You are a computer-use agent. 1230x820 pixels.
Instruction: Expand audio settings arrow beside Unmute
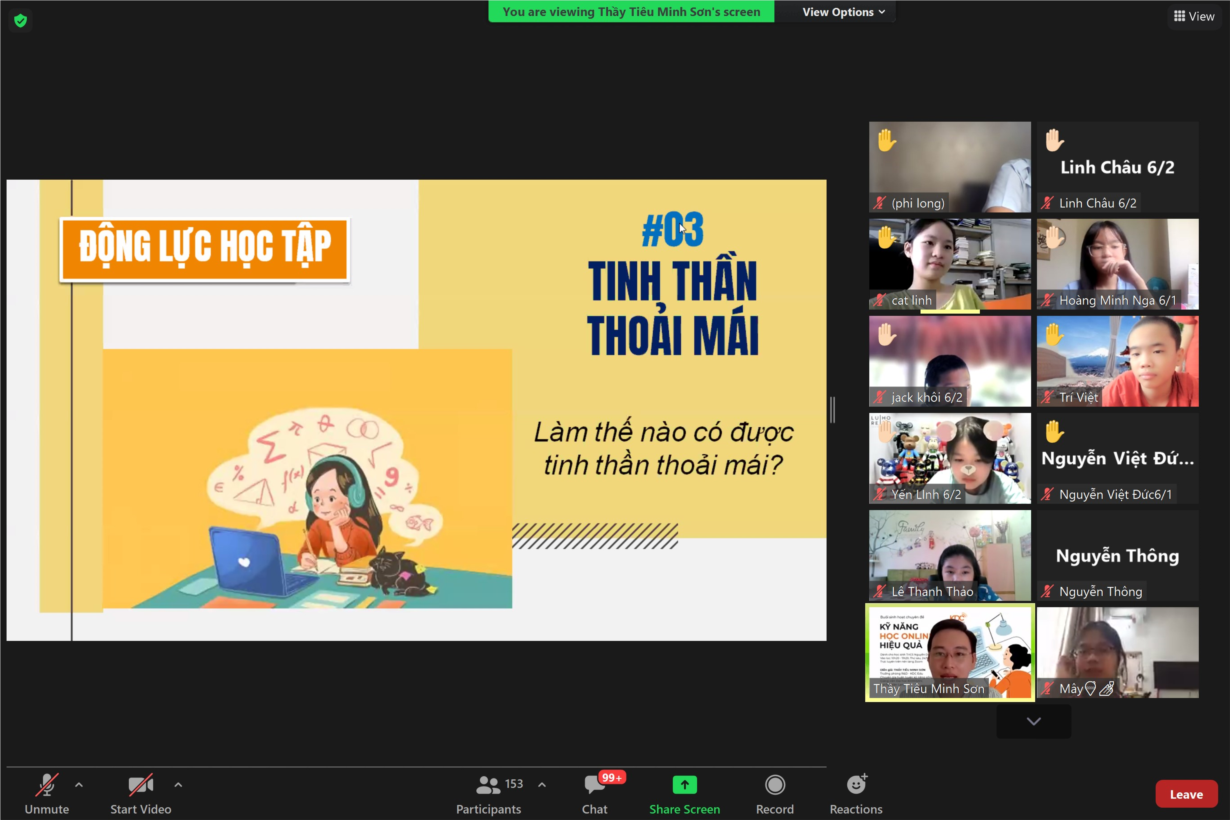coord(79,785)
